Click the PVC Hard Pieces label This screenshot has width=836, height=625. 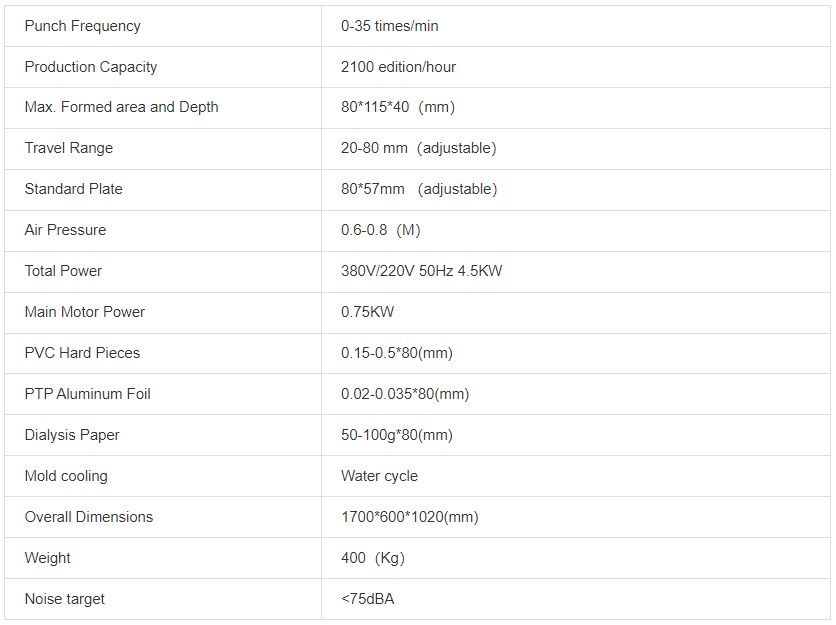point(82,353)
